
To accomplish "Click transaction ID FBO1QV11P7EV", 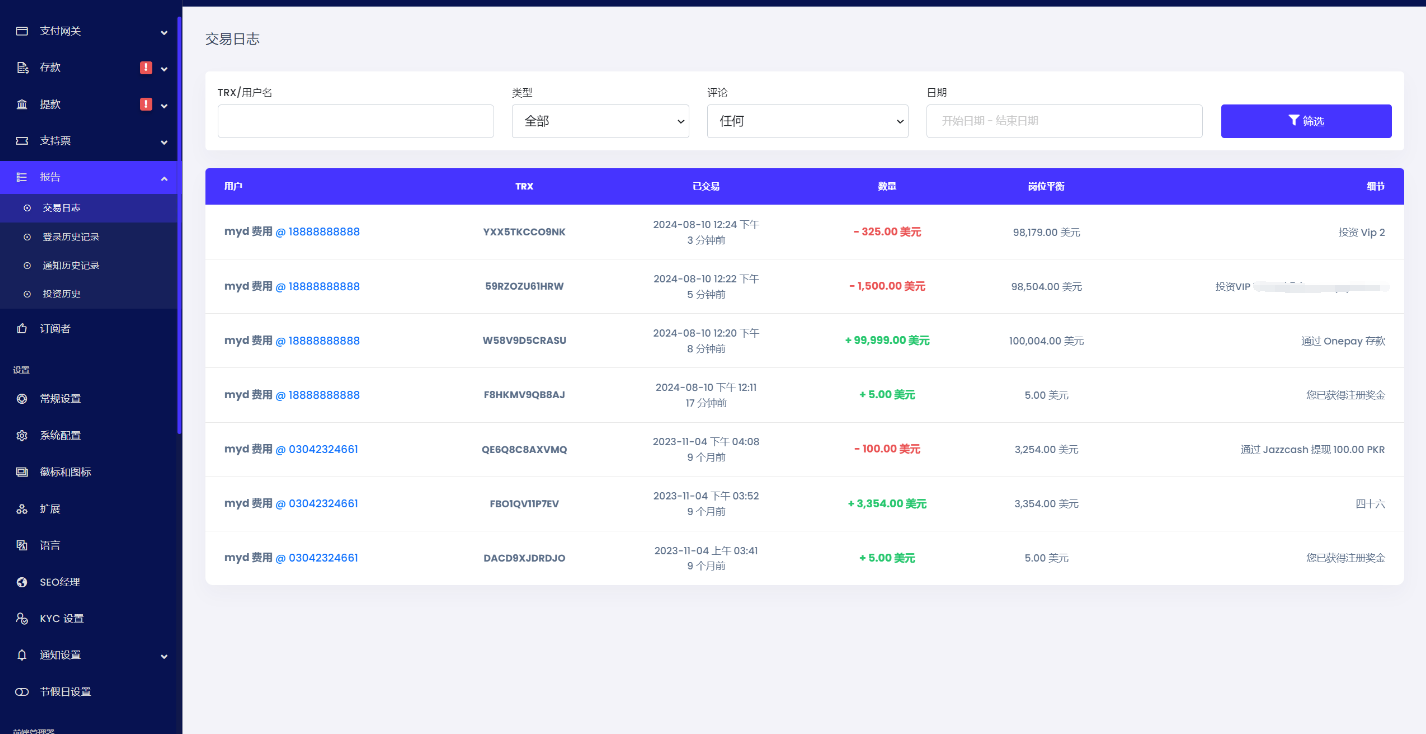I will click(524, 504).
